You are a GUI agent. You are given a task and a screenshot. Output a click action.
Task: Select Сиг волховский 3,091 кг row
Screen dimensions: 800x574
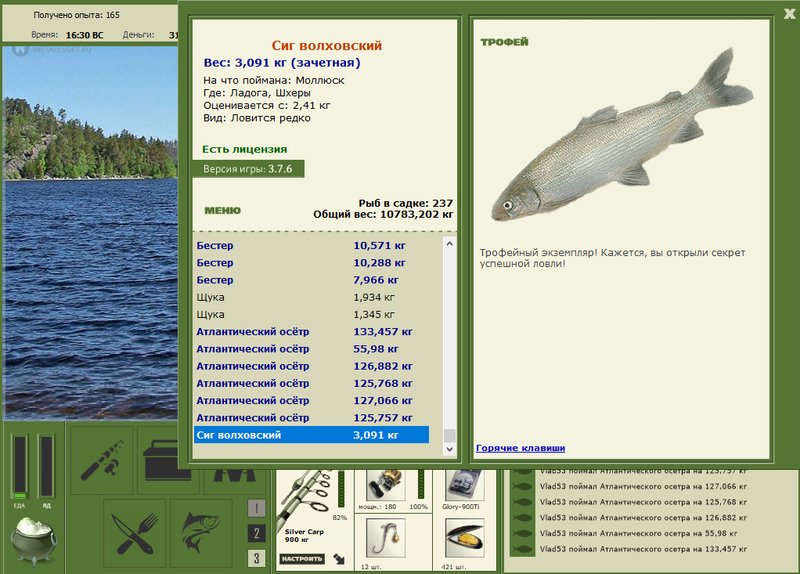pyautogui.click(x=311, y=435)
